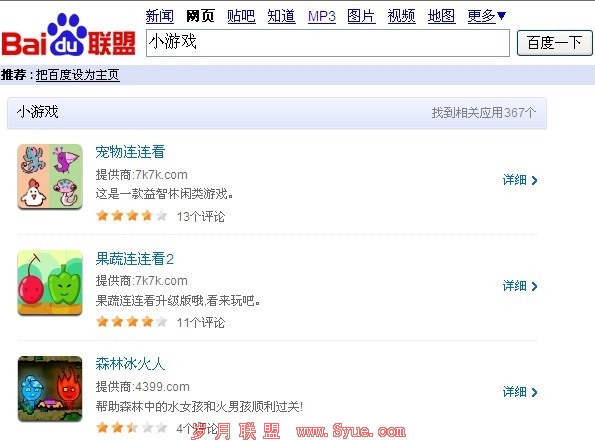The image size is (595, 441).
Task: Open the 果蔬连连看2 game icon
Action: 50,283
